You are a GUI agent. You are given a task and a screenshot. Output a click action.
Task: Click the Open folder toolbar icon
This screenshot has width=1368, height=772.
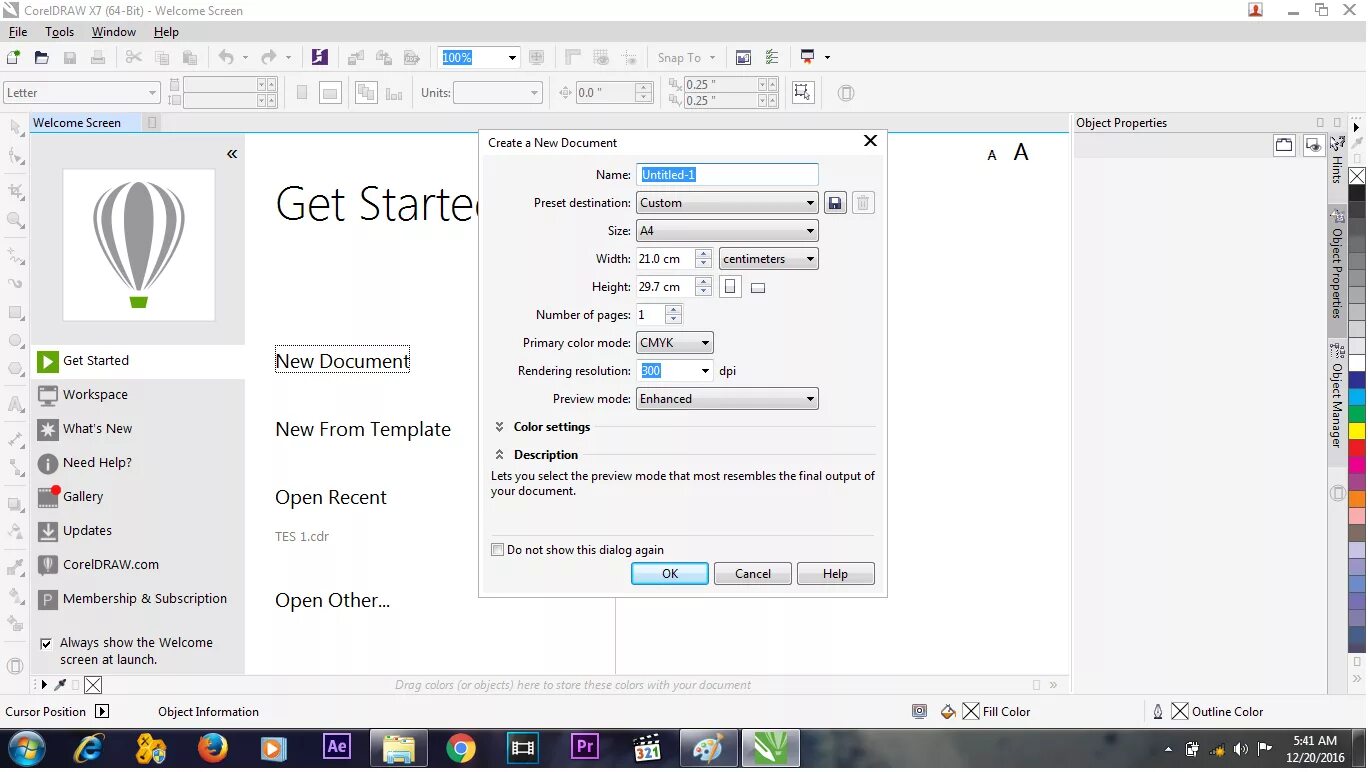(42, 58)
